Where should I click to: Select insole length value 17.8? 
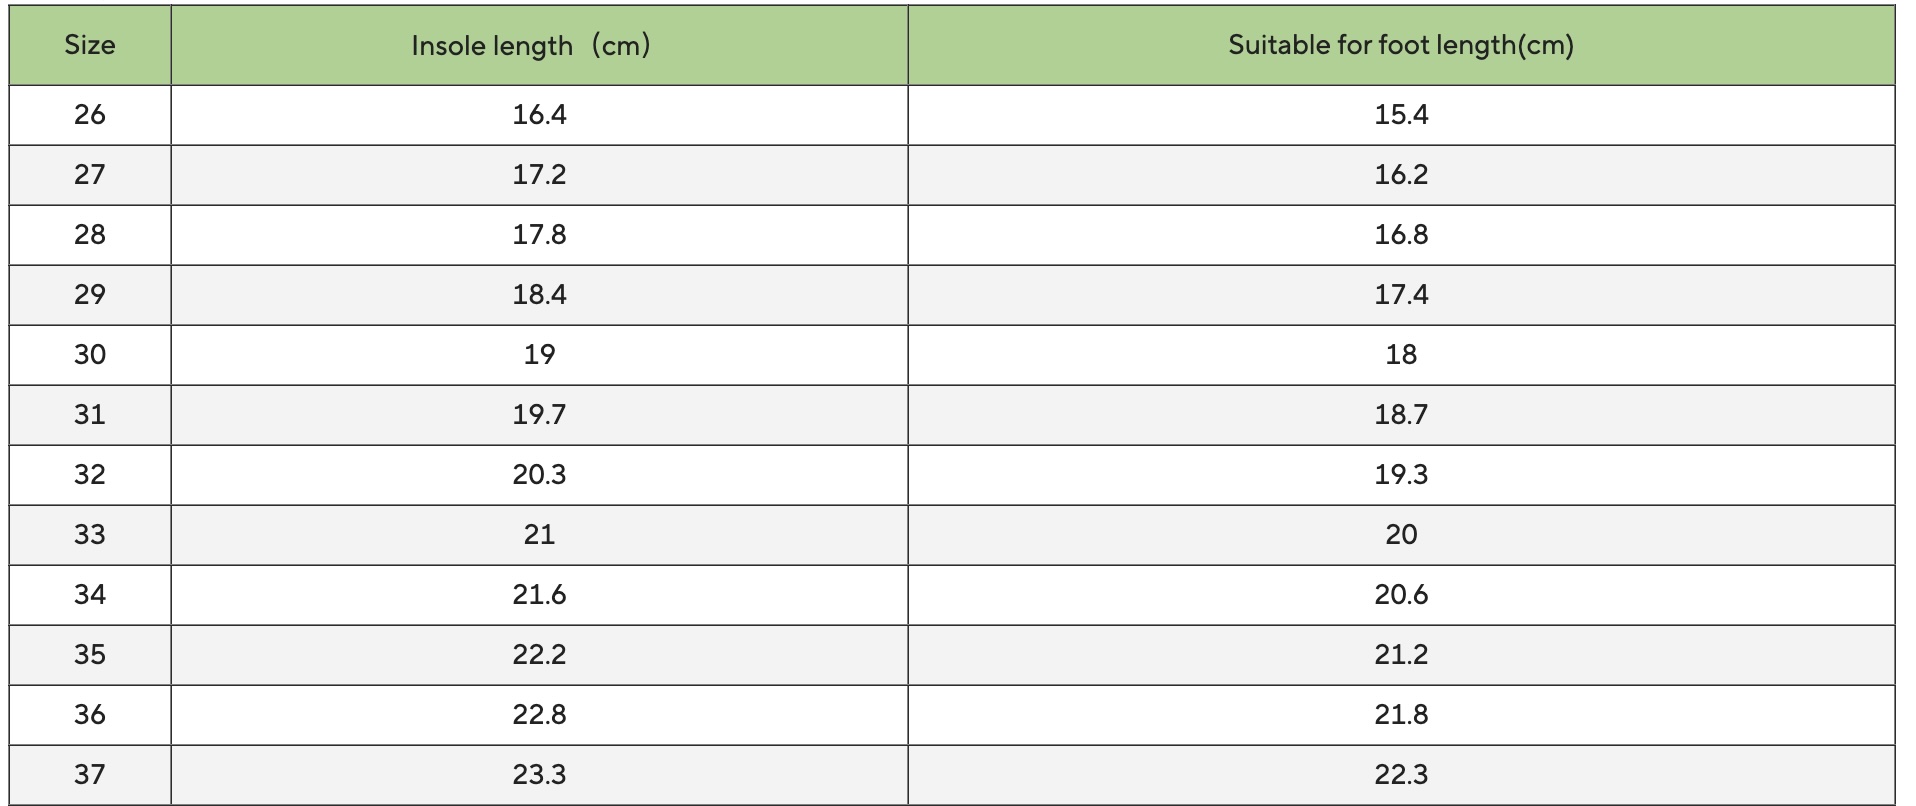pyautogui.click(x=539, y=235)
